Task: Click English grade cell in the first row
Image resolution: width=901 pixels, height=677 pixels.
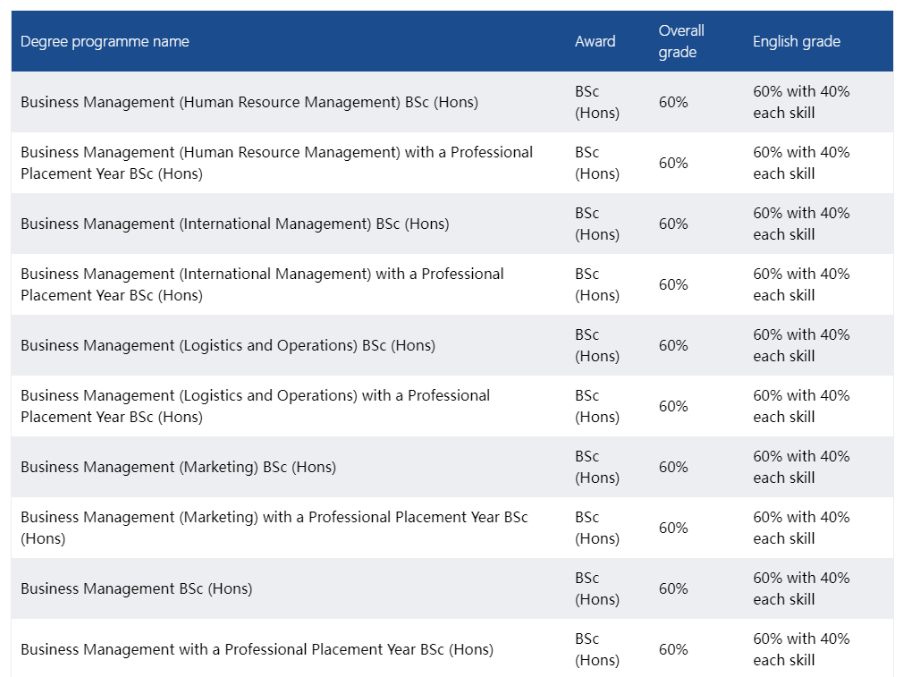Action: point(801,102)
